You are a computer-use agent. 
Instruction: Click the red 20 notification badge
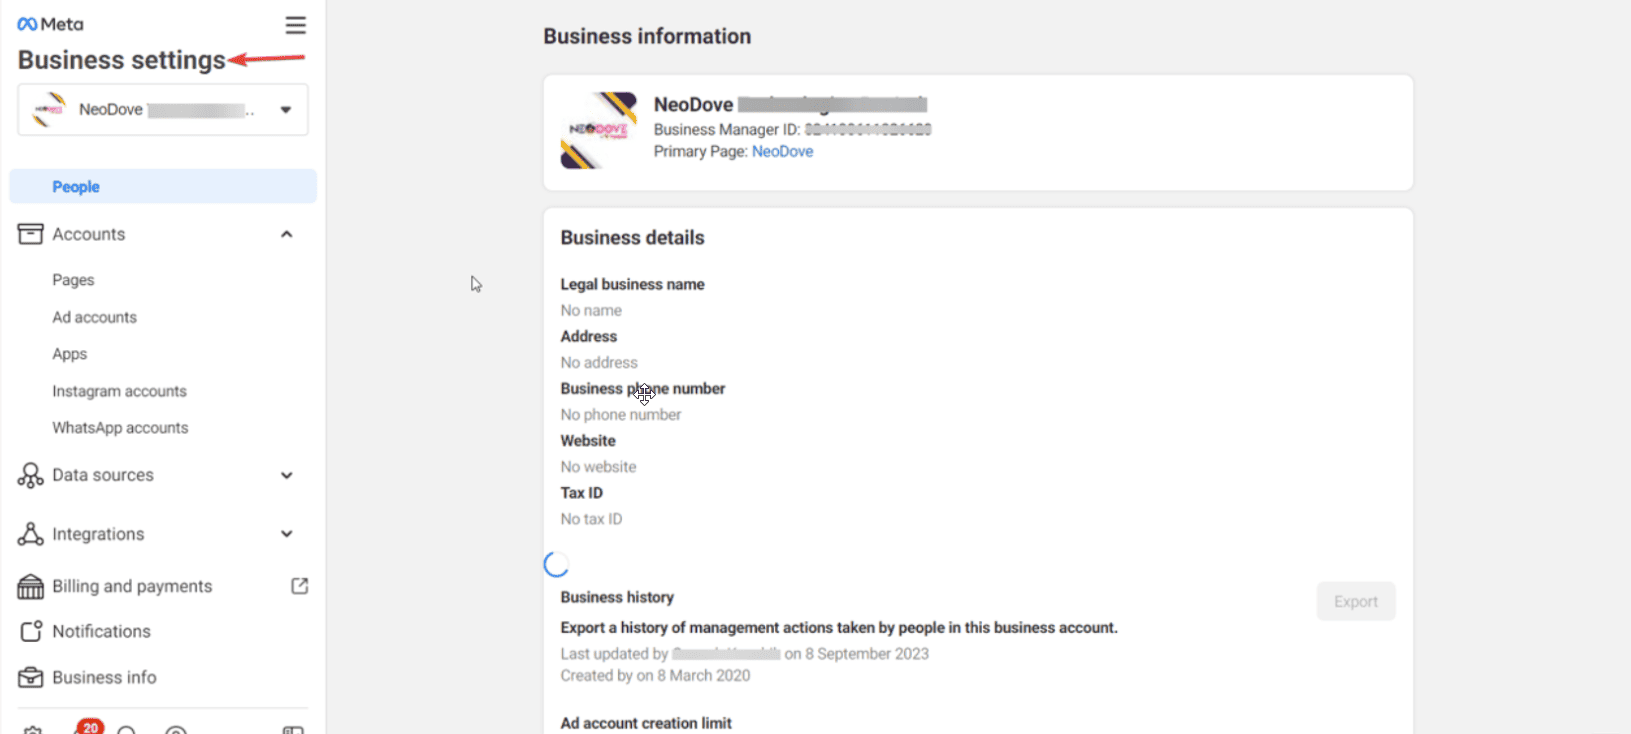click(x=90, y=727)
